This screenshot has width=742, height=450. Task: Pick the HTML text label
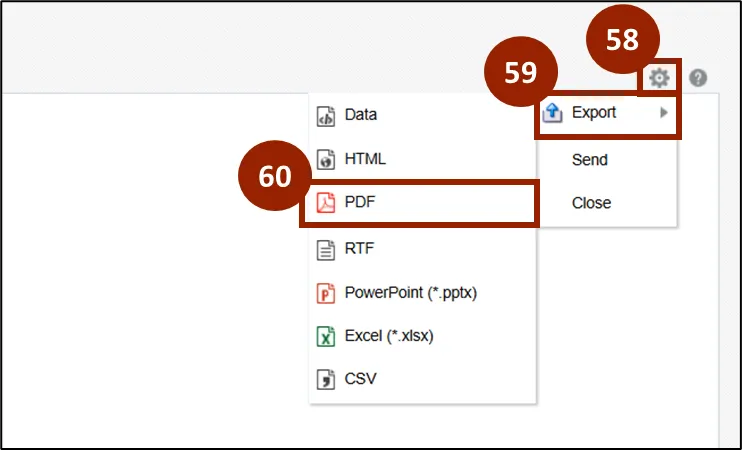(x=365, y=159)
